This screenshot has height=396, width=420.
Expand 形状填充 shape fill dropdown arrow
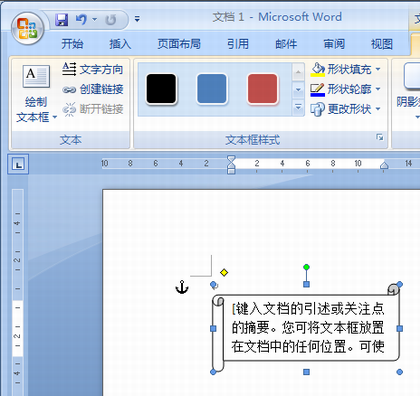(378, 69)
